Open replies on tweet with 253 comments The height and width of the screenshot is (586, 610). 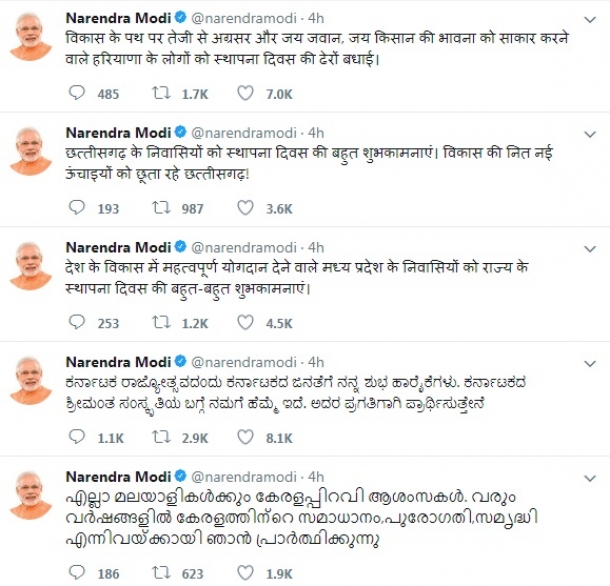[78, 322]
